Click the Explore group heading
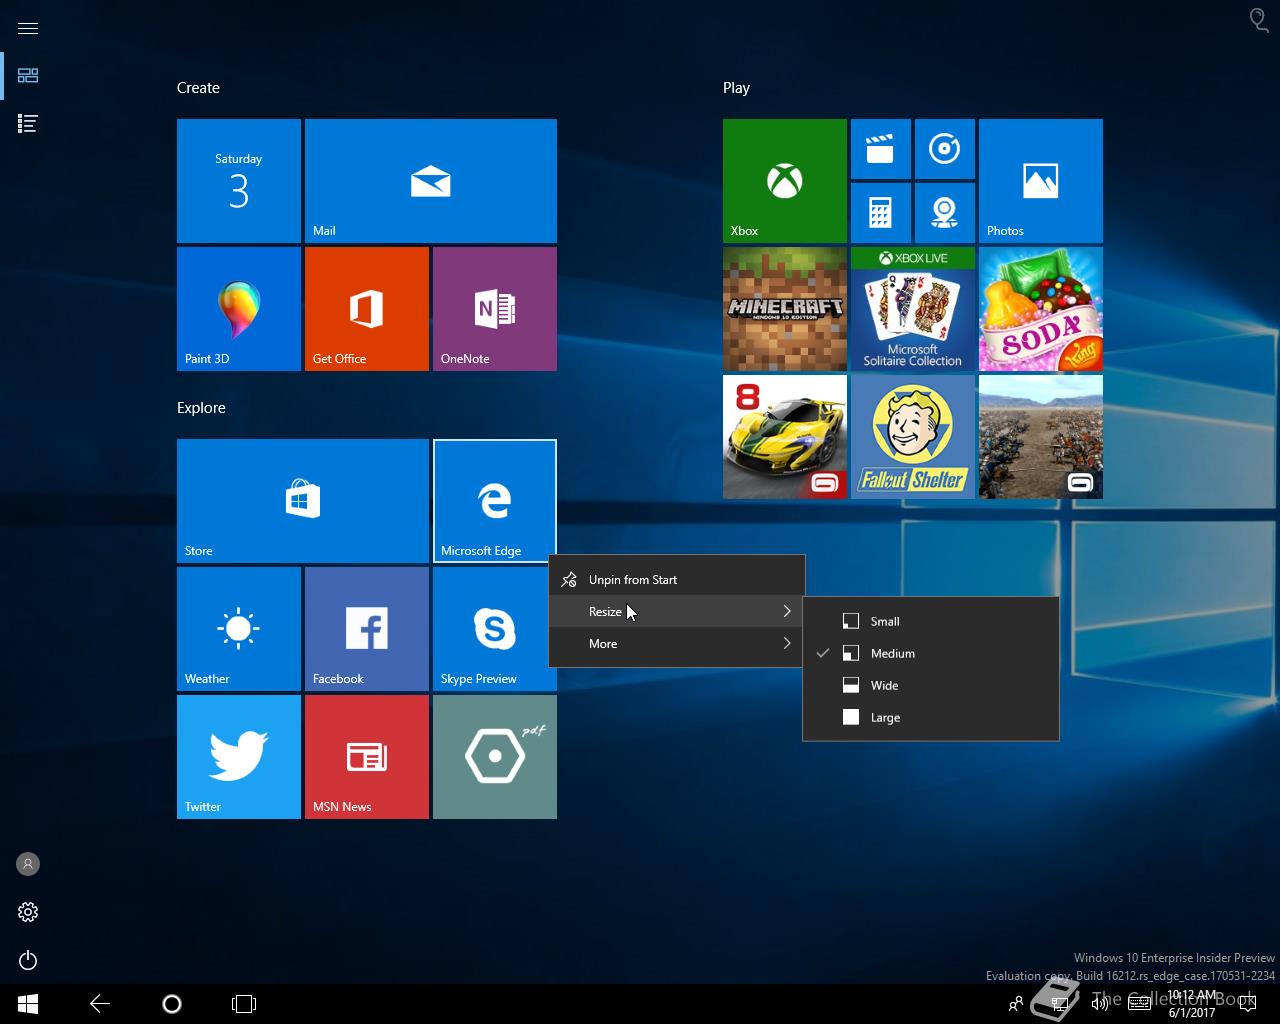This screenshot has height=1024, width=1280. (x=201, y=408)
